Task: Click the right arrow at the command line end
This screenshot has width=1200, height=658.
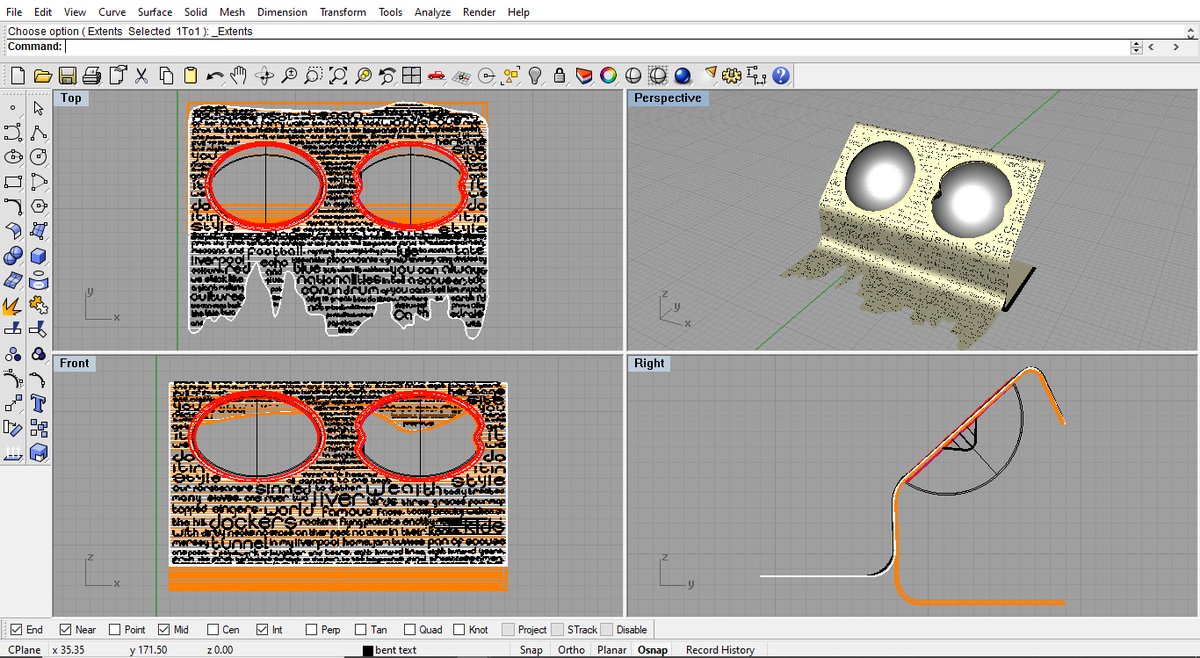Action: coord(1175,47)
